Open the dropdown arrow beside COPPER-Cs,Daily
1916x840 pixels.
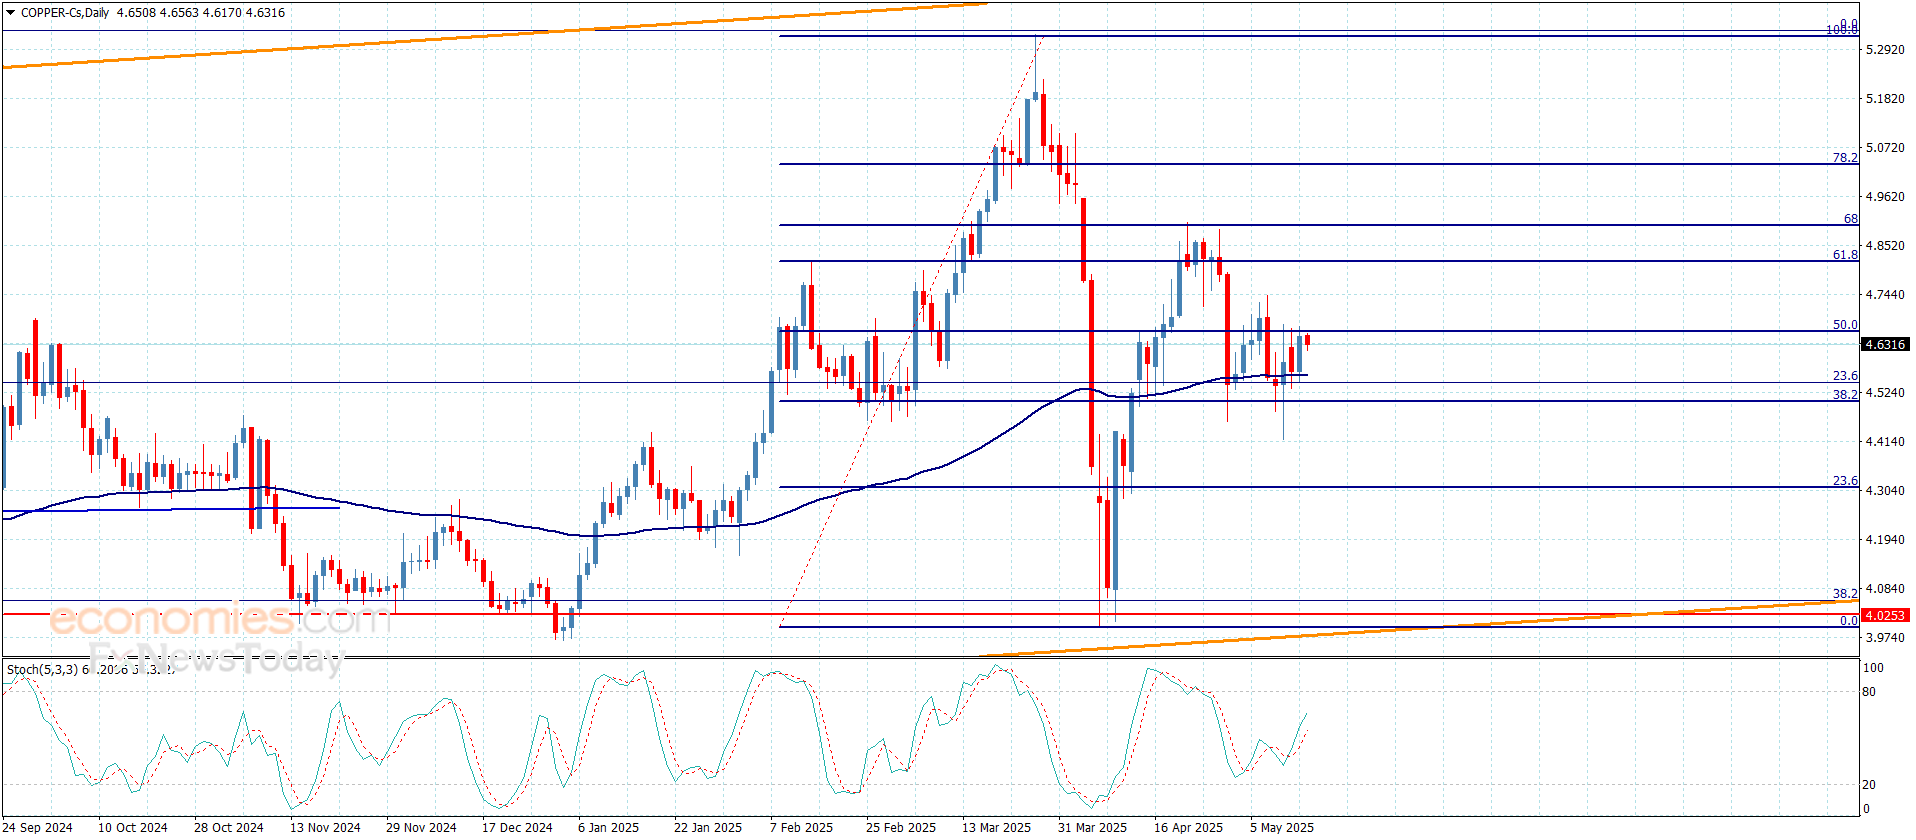point(10,13)
